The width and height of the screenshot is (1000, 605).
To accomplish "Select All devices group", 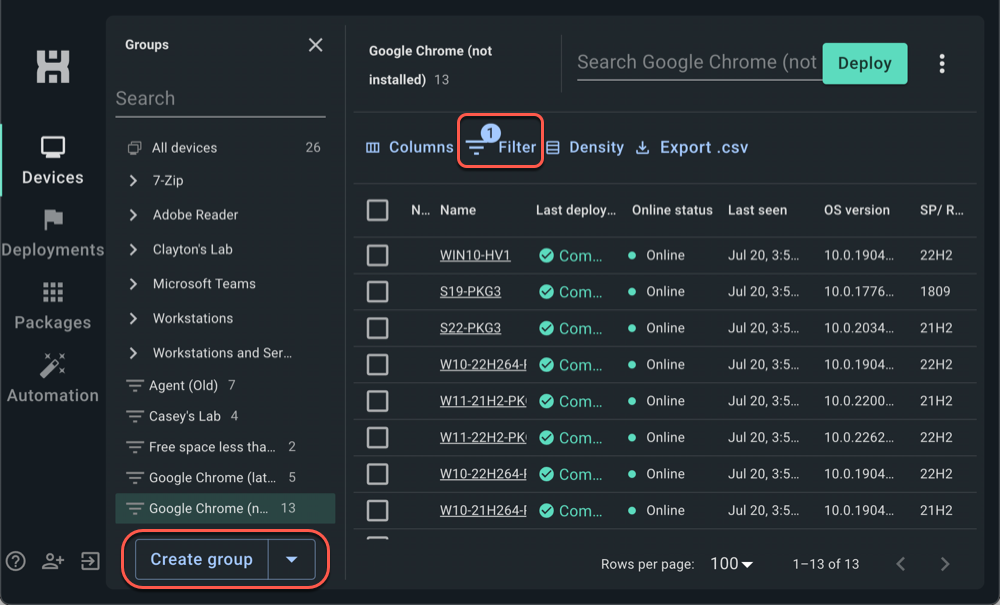I will pos(224,147).
